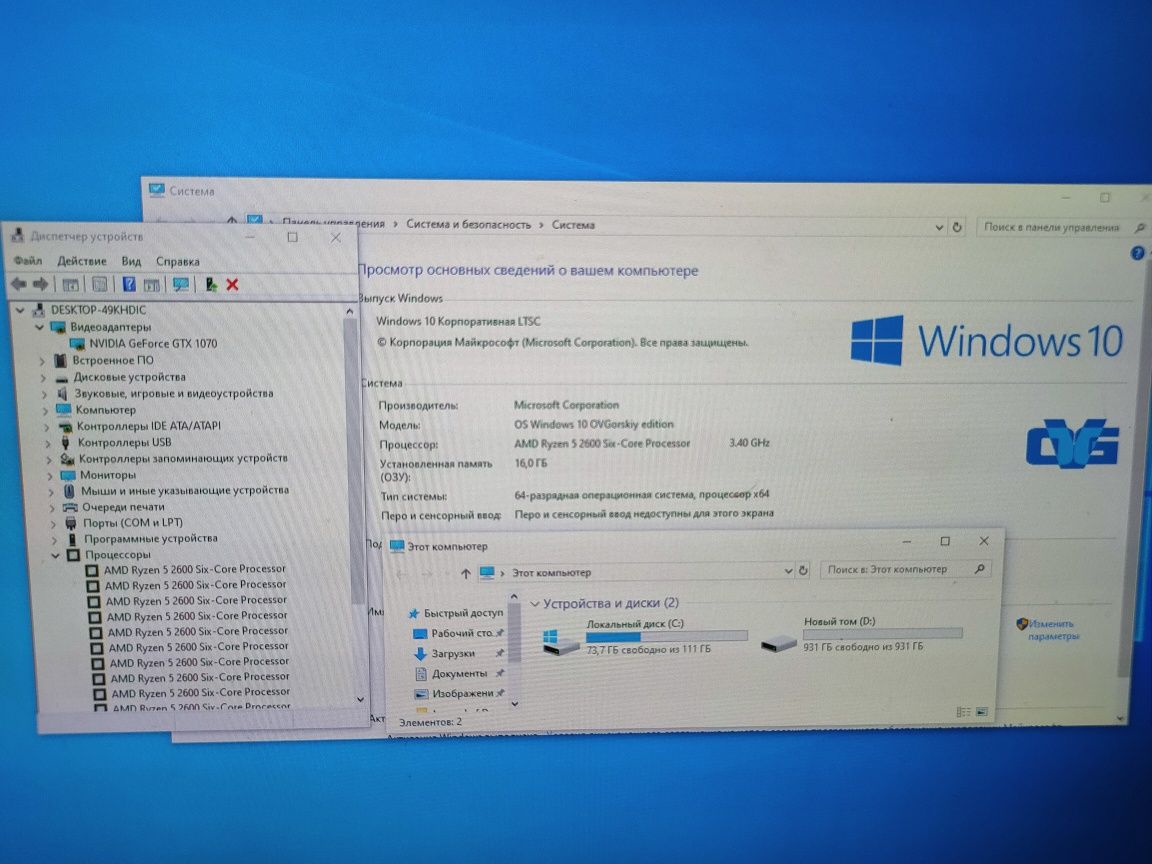Image resolution: width=1152 pixels, height=864 pixels.
Task: Refresh the System control panel address bar
Action: click(x=957, y=227)
